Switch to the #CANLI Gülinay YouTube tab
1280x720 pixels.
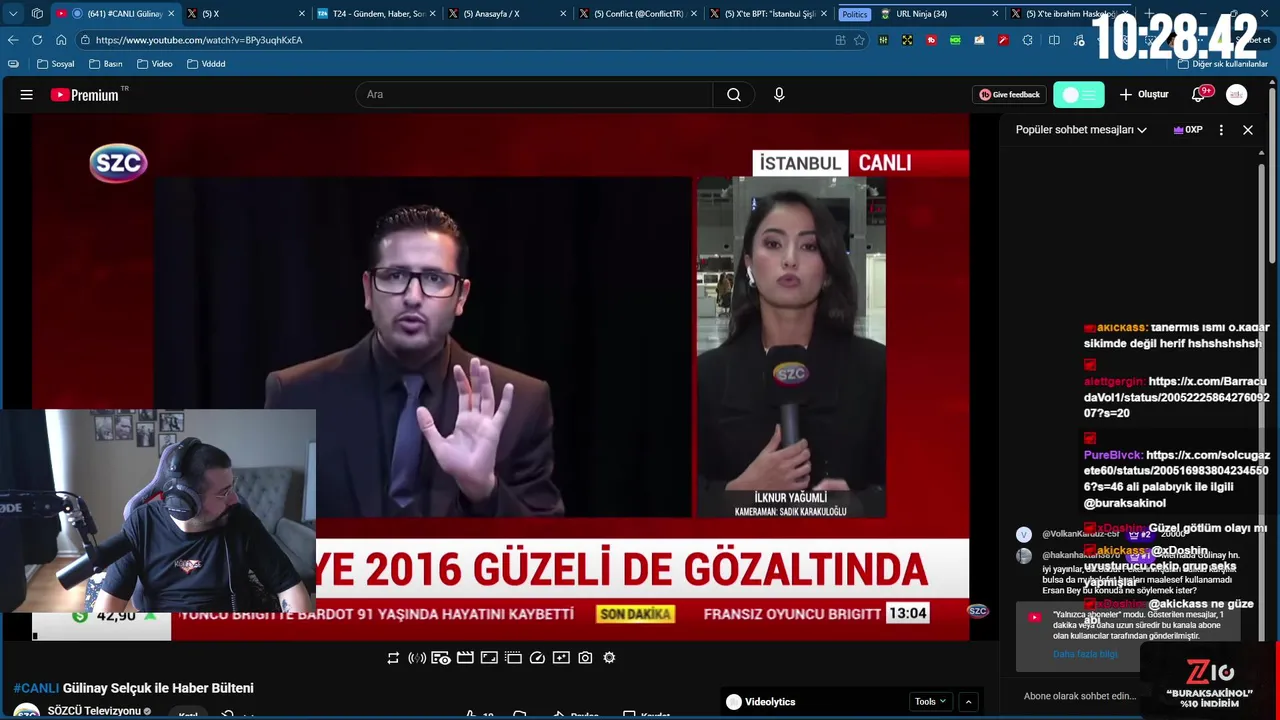(x=117, y=14)
